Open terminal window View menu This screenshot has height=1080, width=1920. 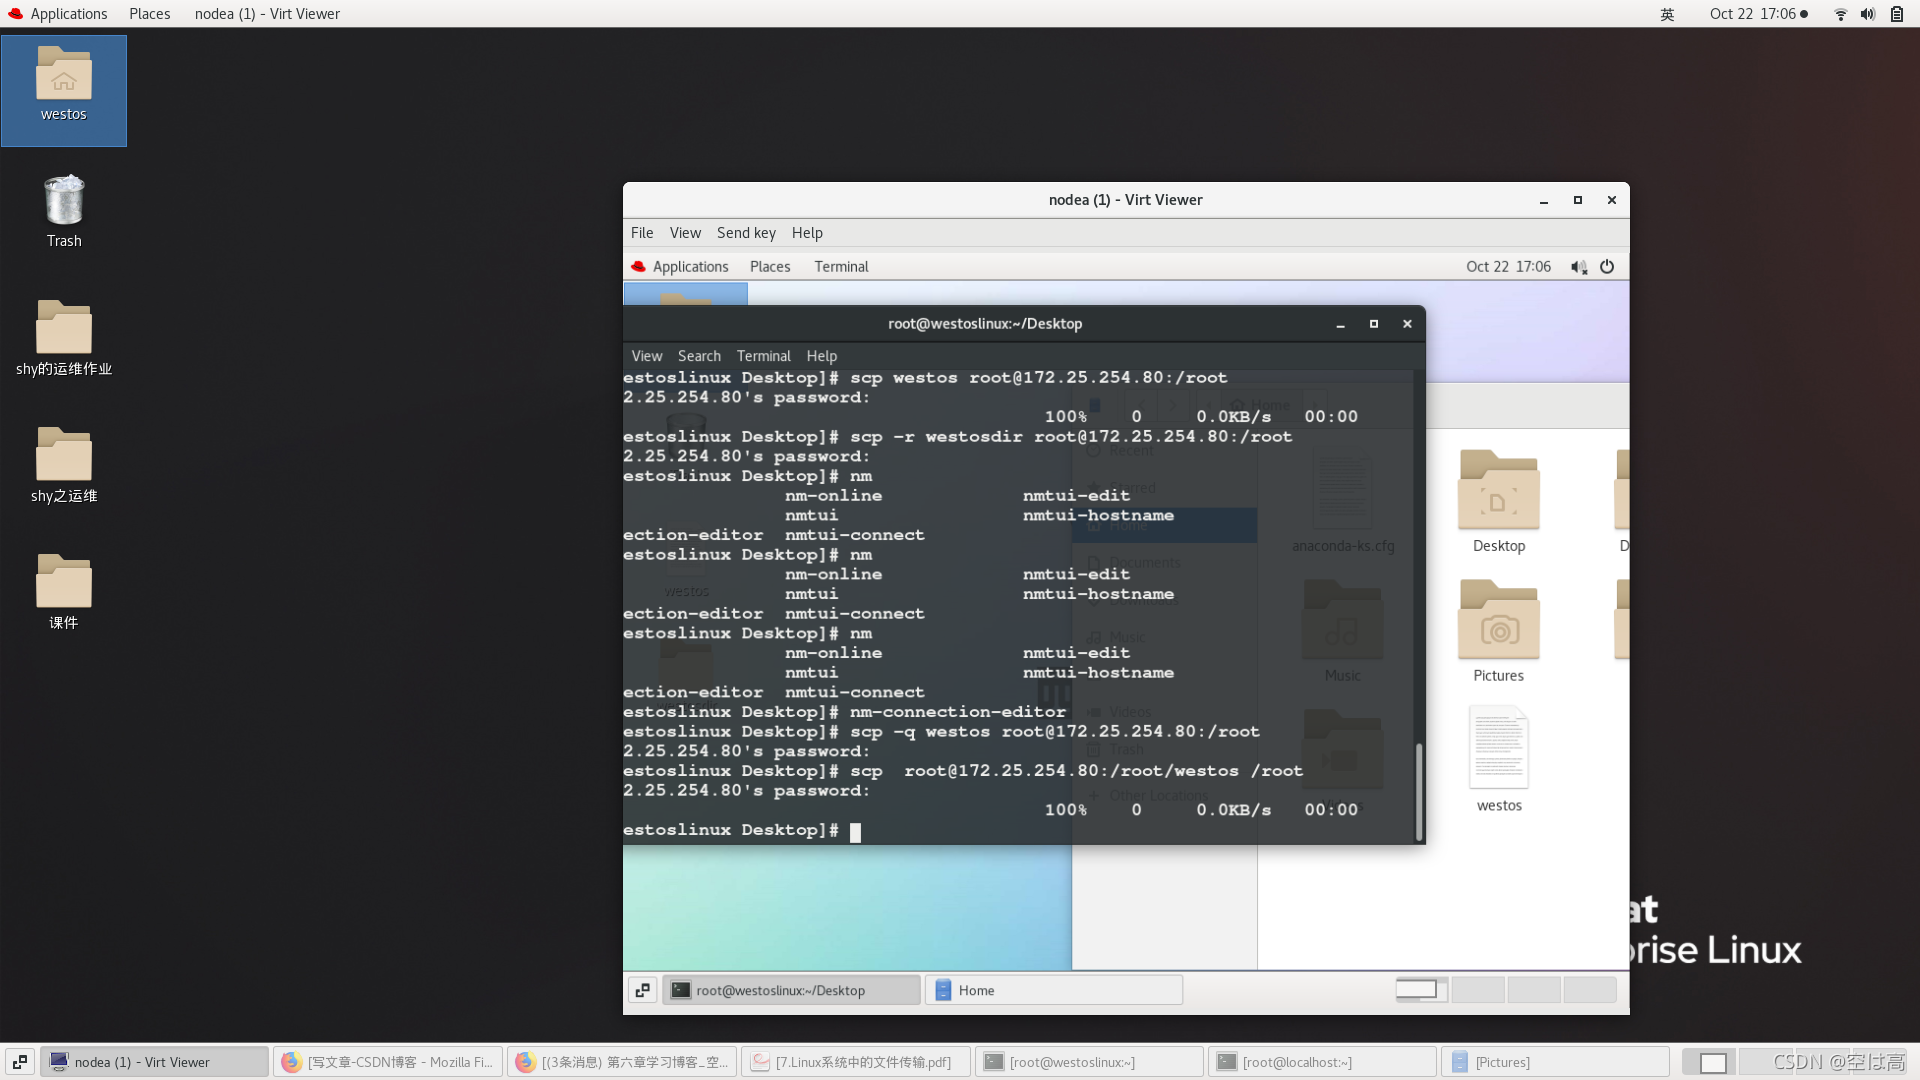[x=647, y=356]
